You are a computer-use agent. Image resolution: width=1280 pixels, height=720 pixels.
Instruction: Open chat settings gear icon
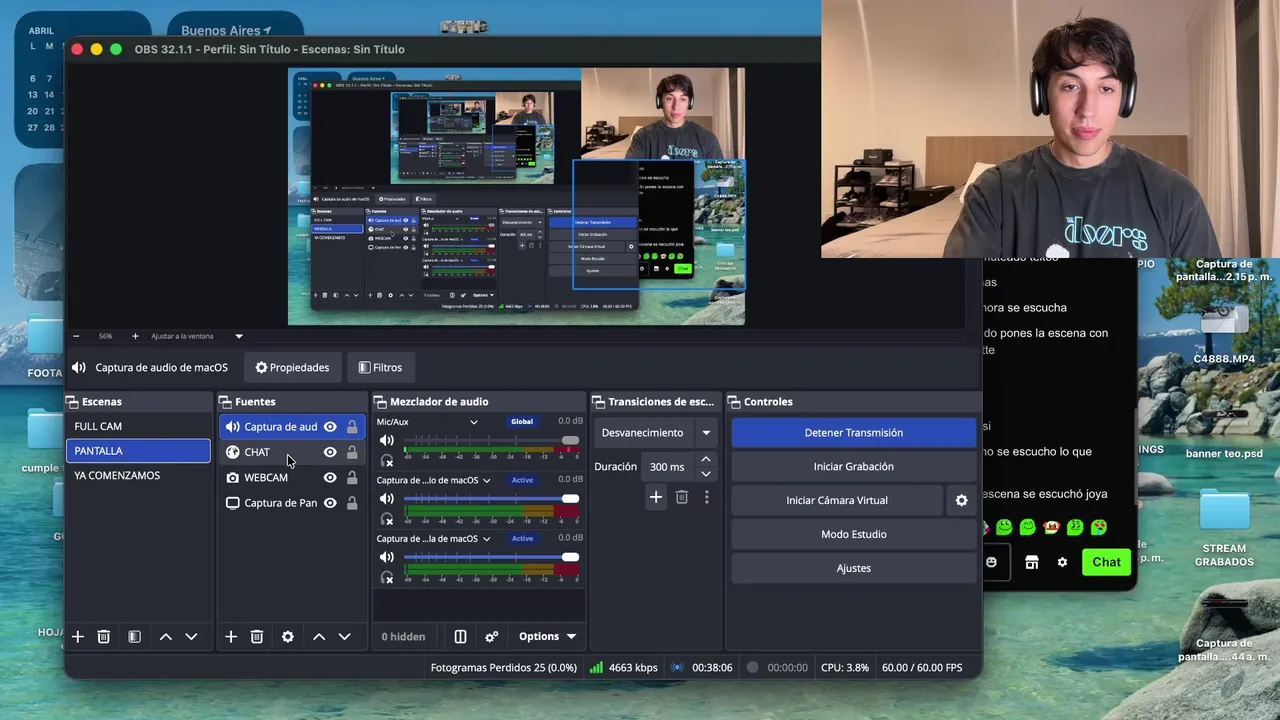pyautogui.click(x=1062, y=562)
